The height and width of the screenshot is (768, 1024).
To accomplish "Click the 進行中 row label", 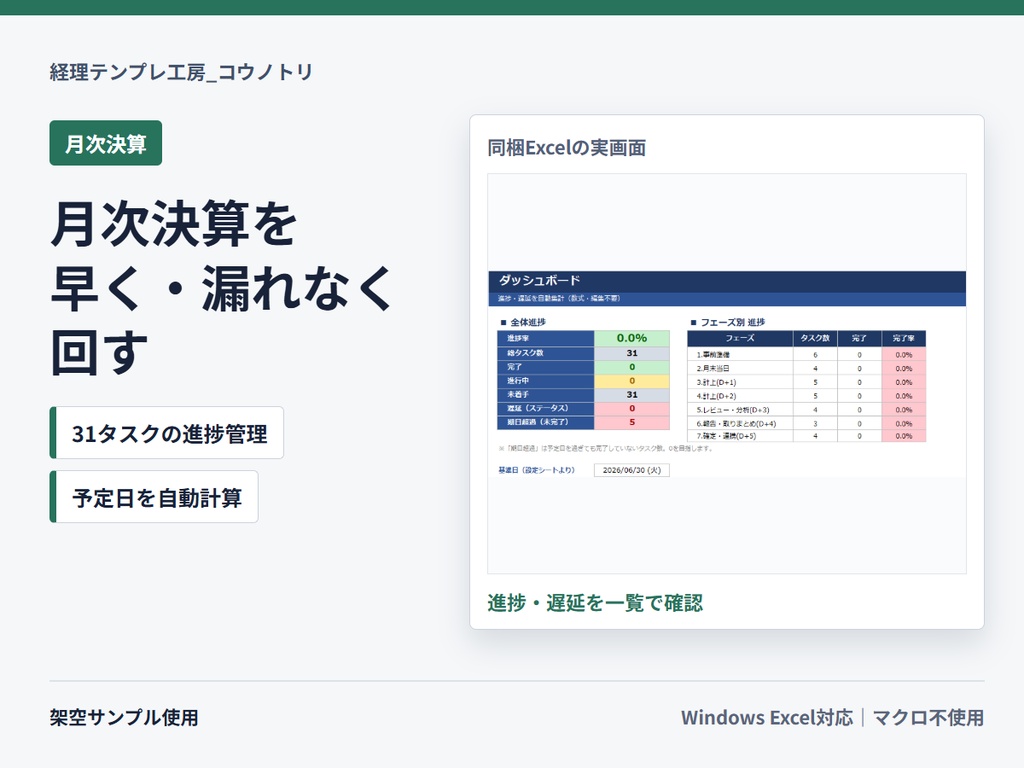I will point(546,381).
